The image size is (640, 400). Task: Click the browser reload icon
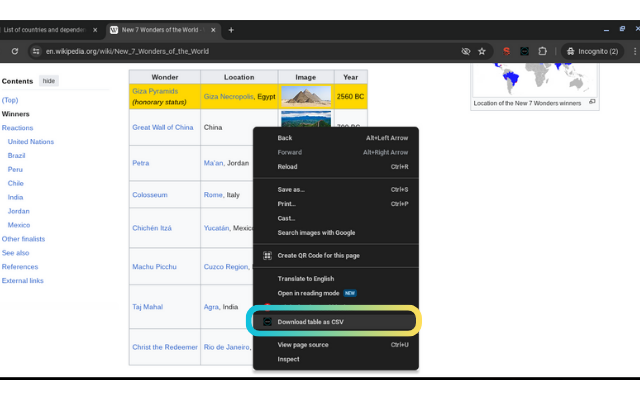(15, 51)
